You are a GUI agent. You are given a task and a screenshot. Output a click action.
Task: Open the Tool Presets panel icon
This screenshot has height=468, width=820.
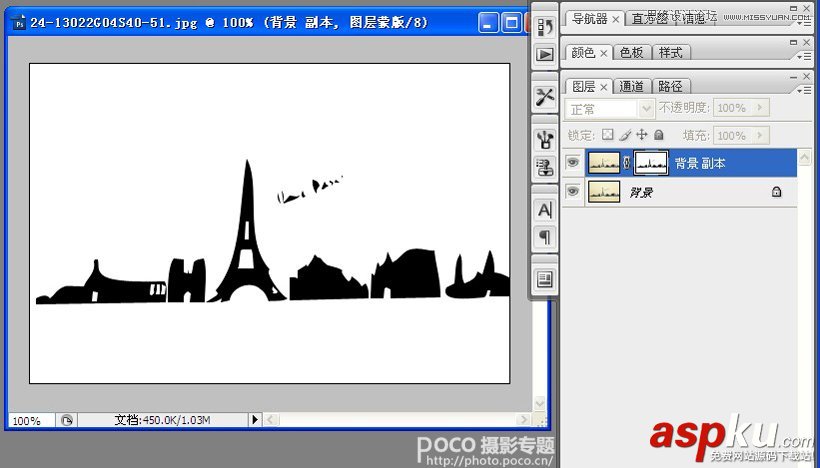pos(545,97)
